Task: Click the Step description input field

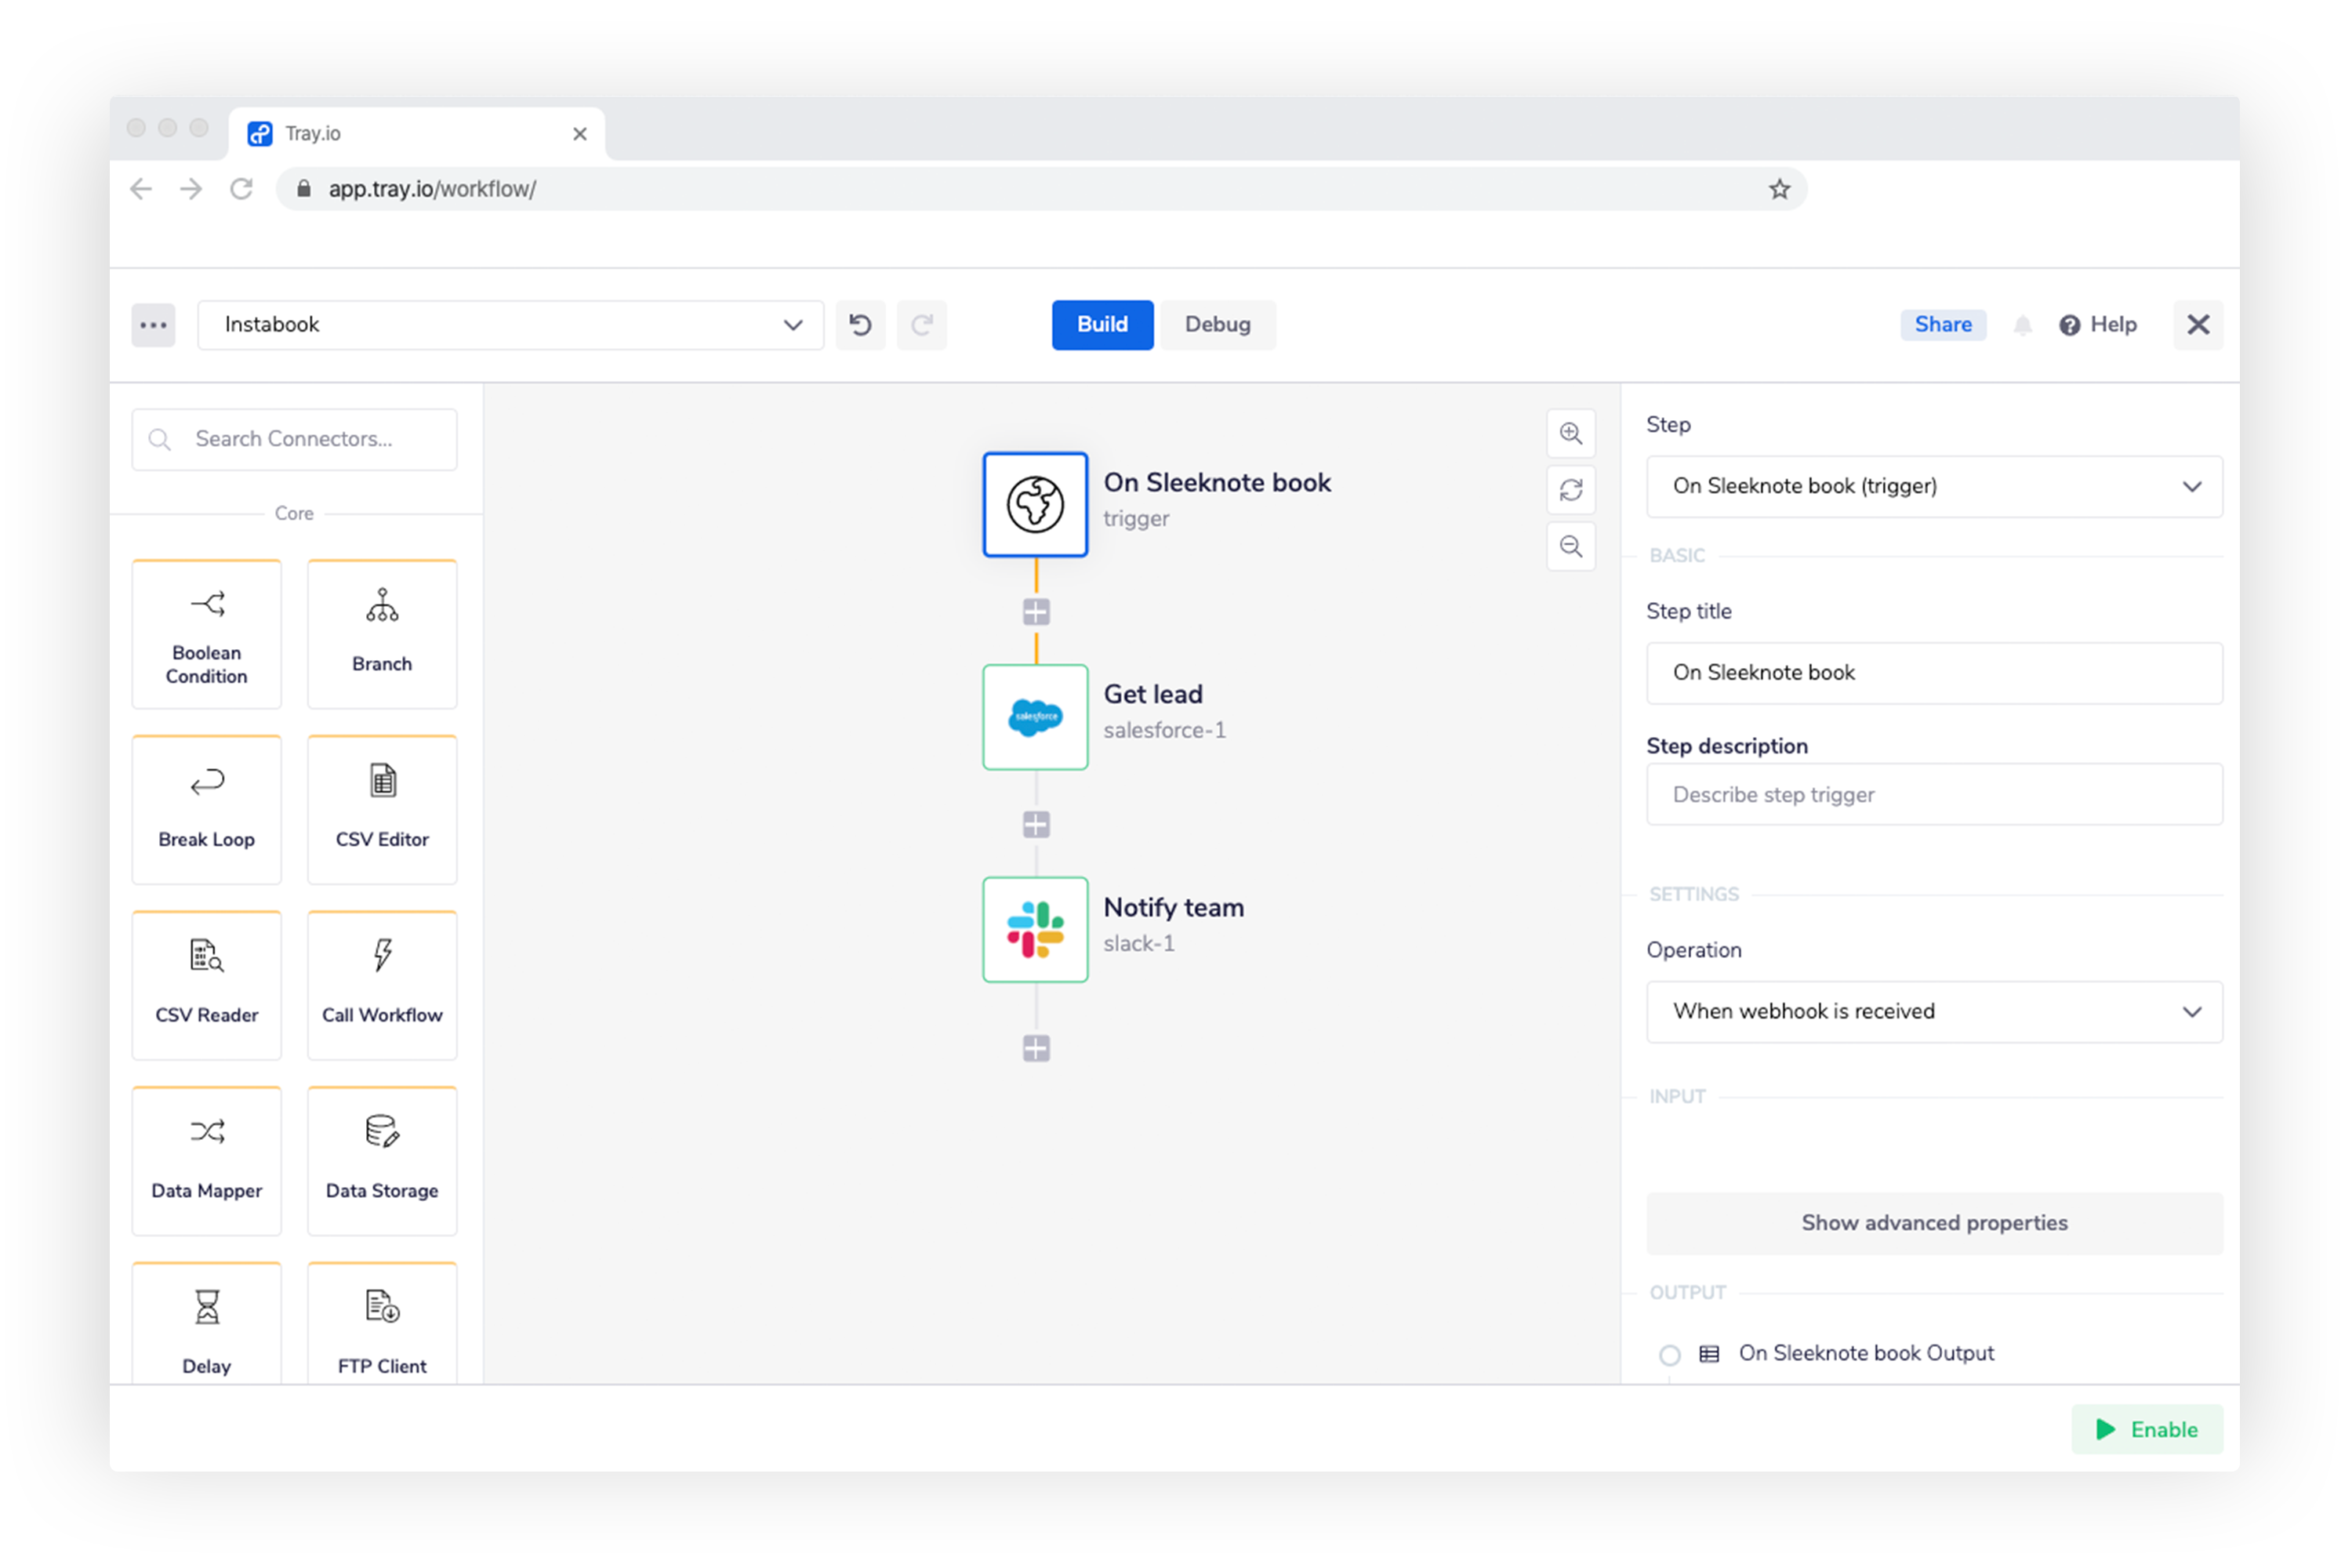Action: [1934, 794]
